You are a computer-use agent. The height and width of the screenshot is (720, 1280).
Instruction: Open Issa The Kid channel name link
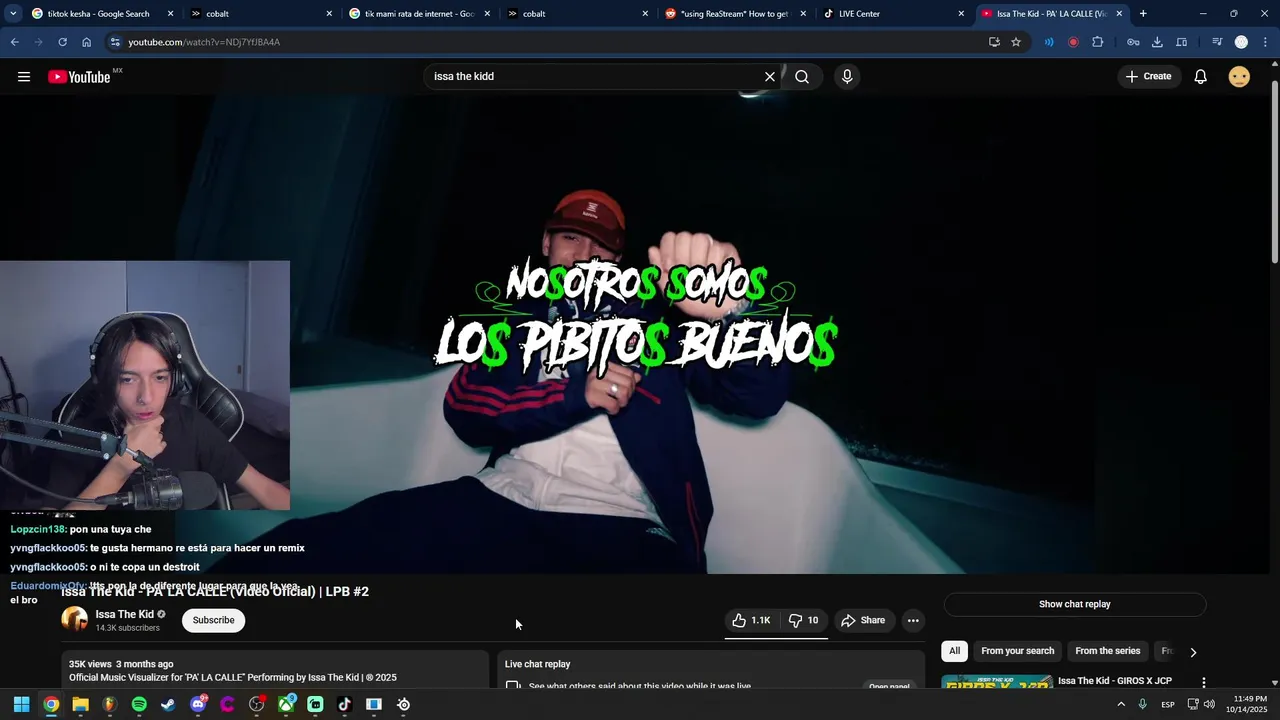[x=125, y=614]
